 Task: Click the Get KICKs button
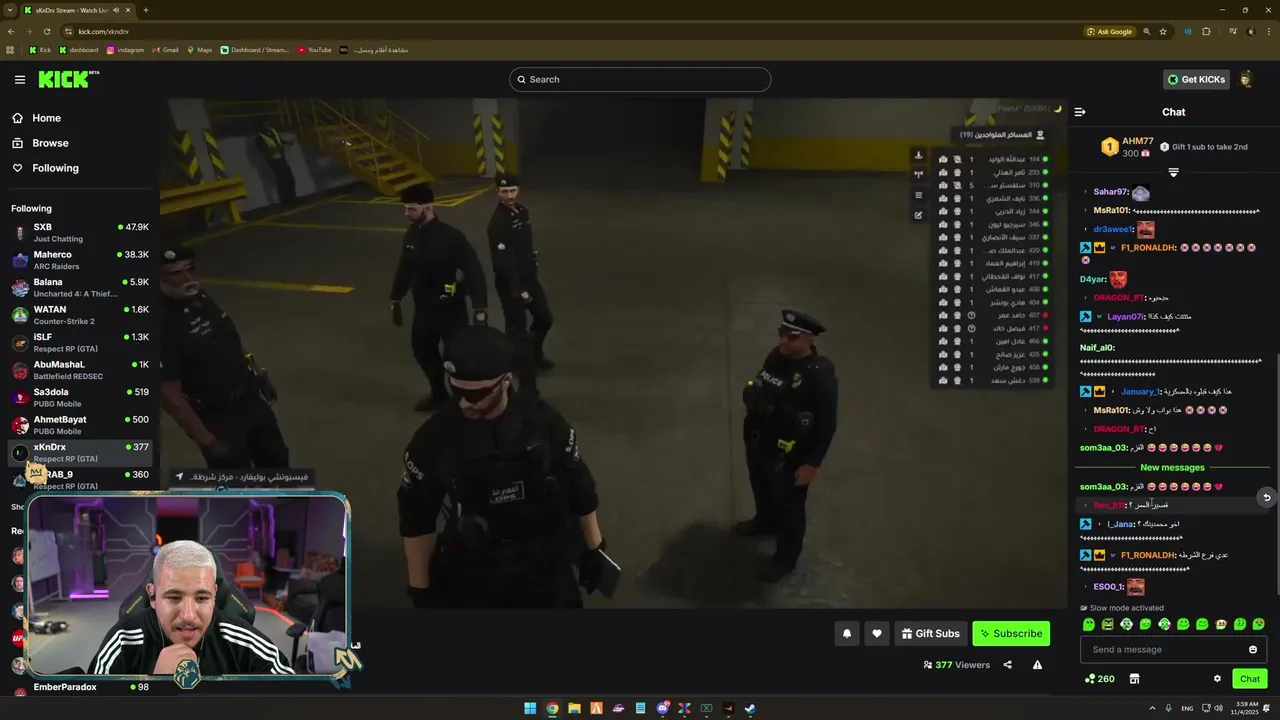(1196, 79)
